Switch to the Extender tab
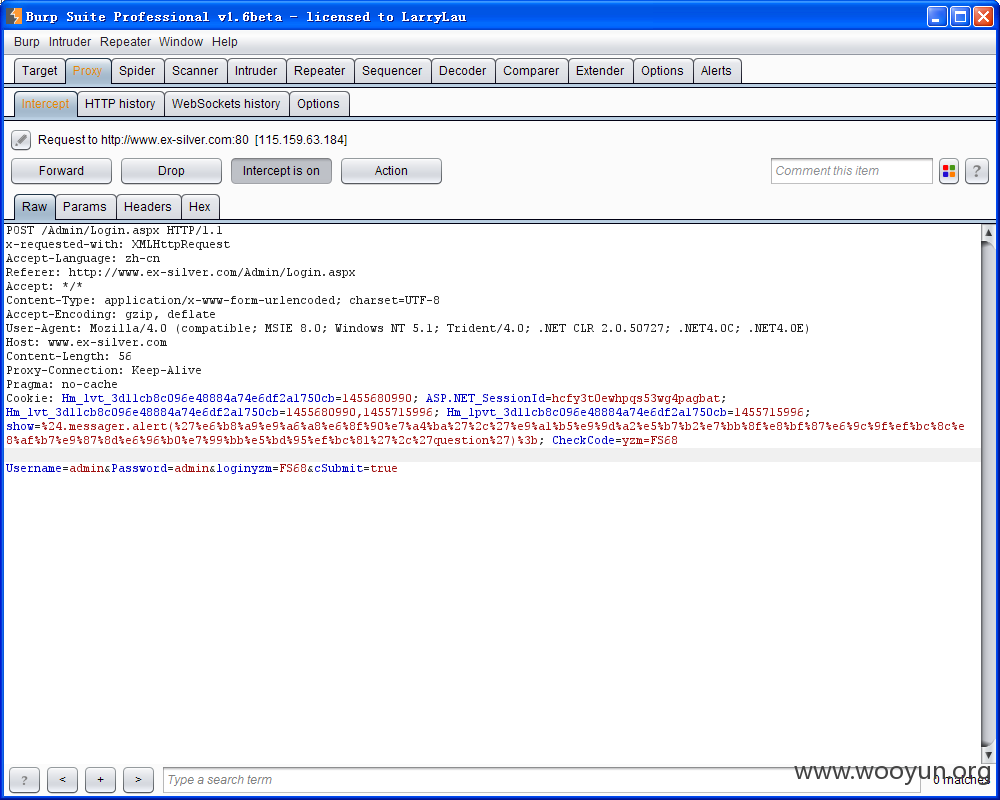 [x=600, y=71]
